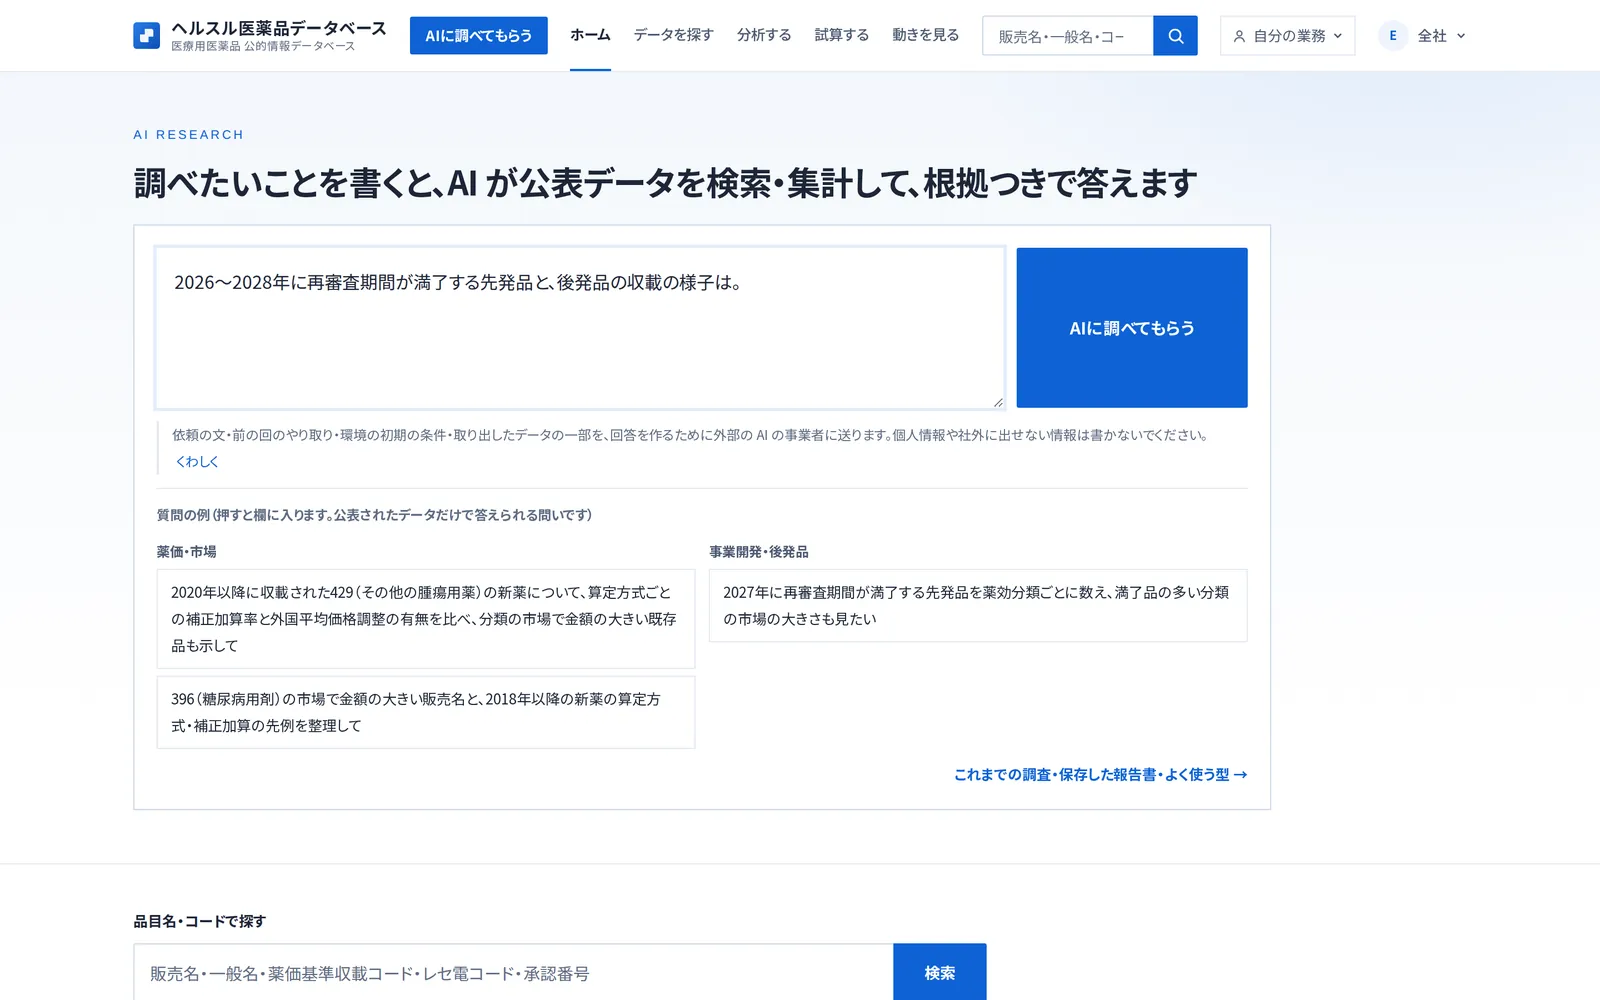
Task: Click the 品目名・コード search input field
Action: 513,973
